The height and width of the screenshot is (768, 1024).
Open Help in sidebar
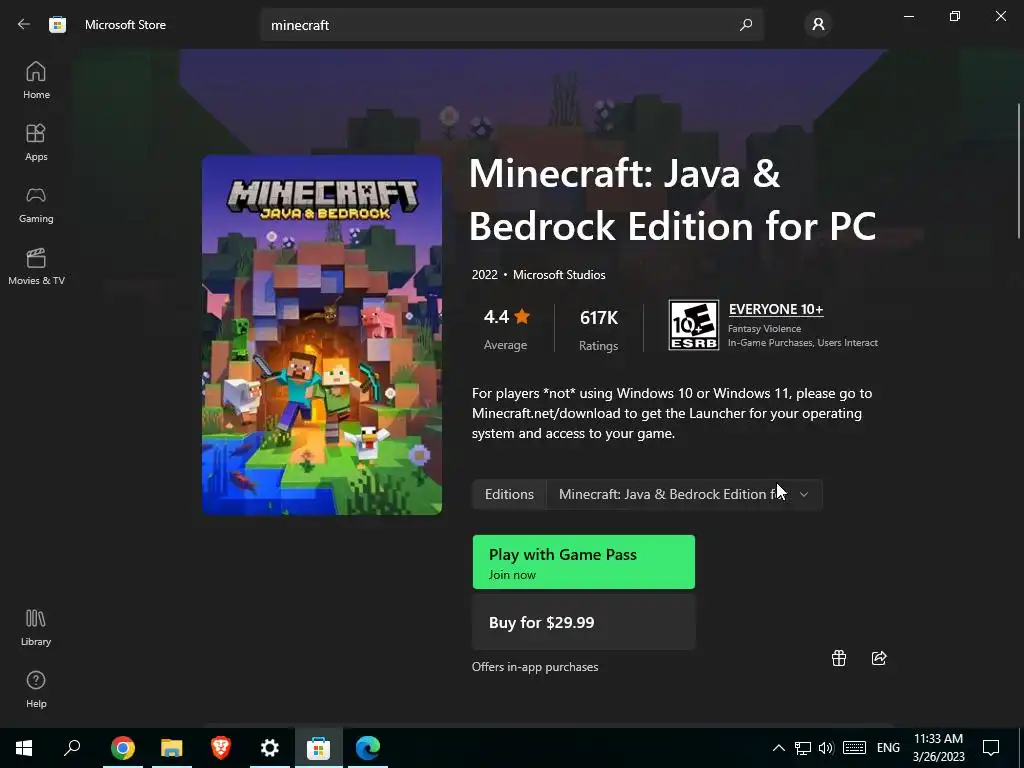tap(36, 690)
